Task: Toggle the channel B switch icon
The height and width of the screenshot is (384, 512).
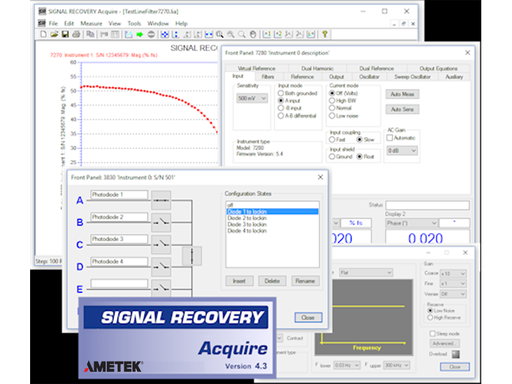Action: coord(161,222)
